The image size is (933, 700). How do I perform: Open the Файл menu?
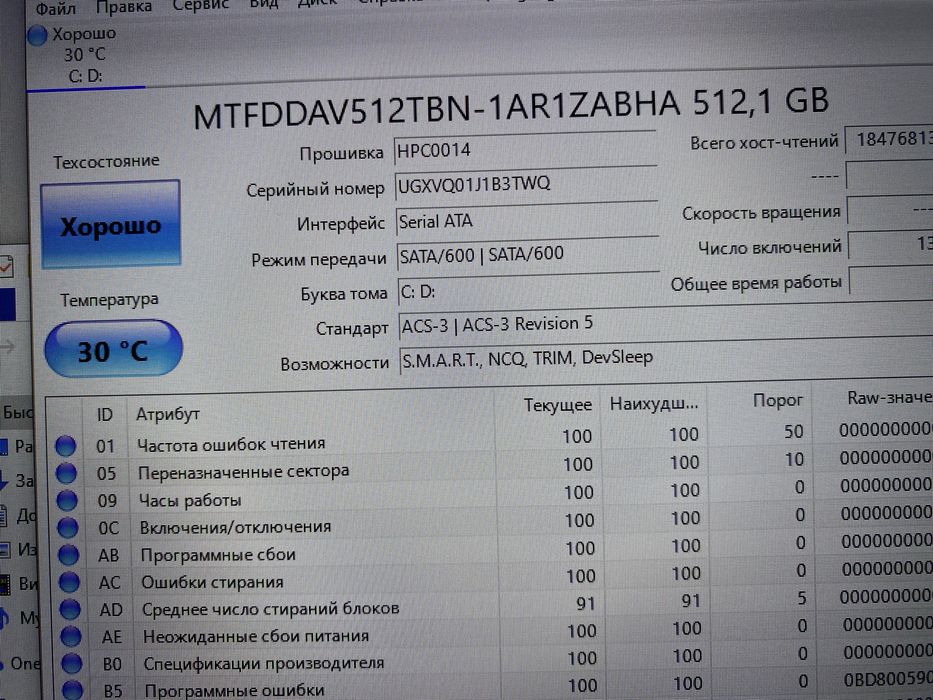click(x=55, y=8)
